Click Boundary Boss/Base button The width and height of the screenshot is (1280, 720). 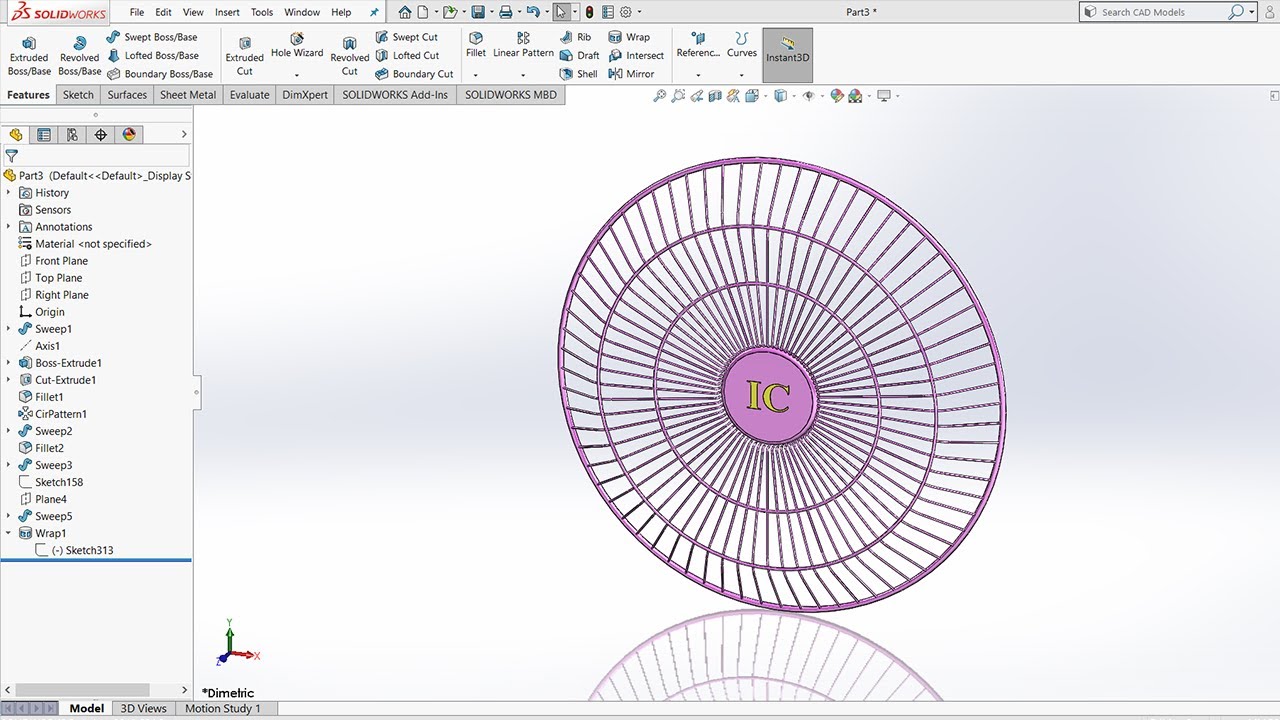coord(160,73)
